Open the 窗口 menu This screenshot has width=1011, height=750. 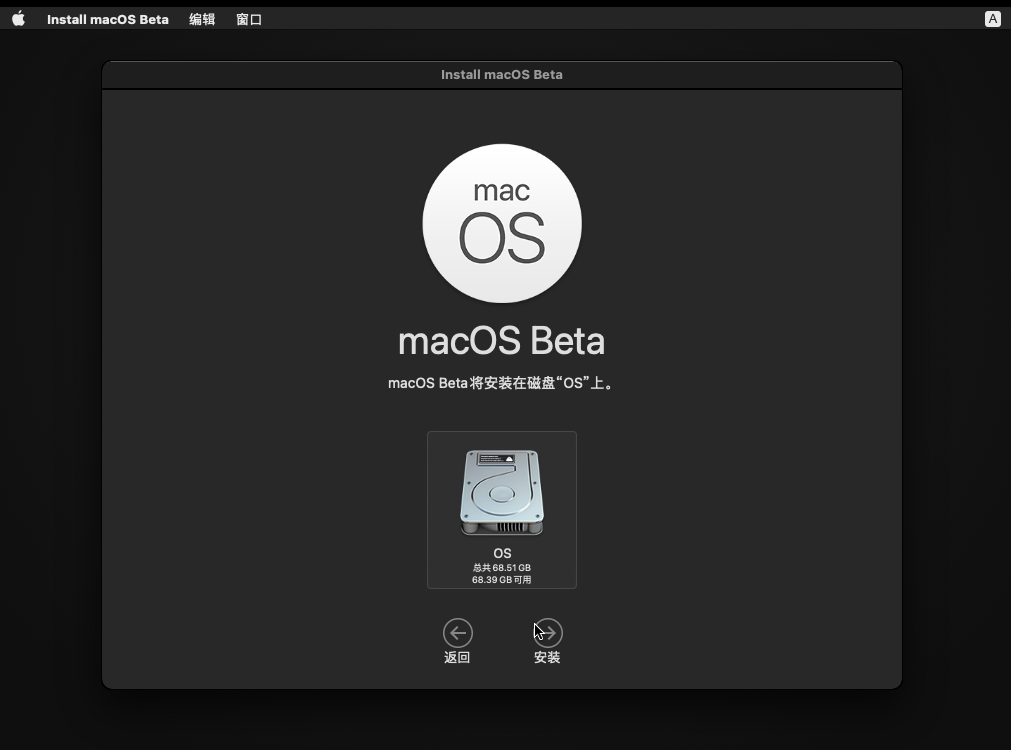[x=249, y=19]
